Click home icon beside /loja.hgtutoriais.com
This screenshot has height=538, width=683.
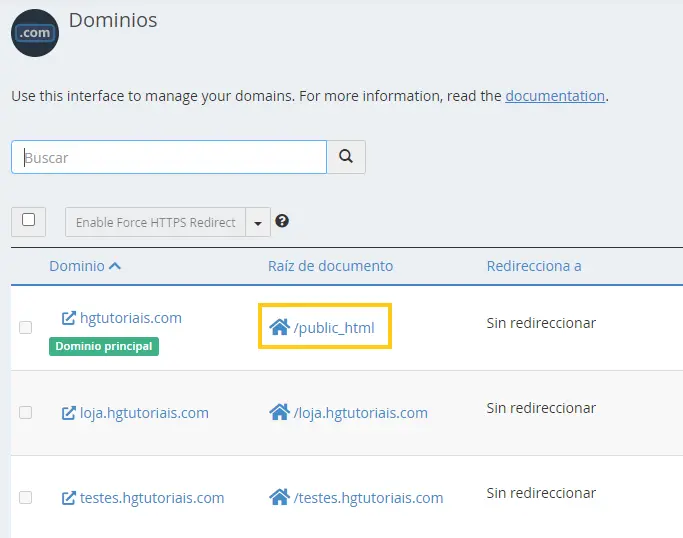279,412
